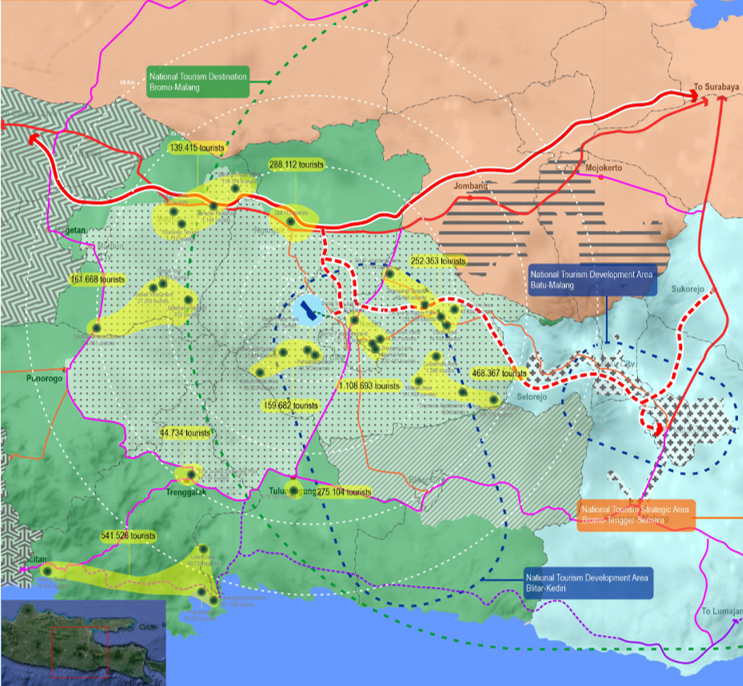Click the 1.108.693 tourists label
743x686 pixels.
coord(370,385)
